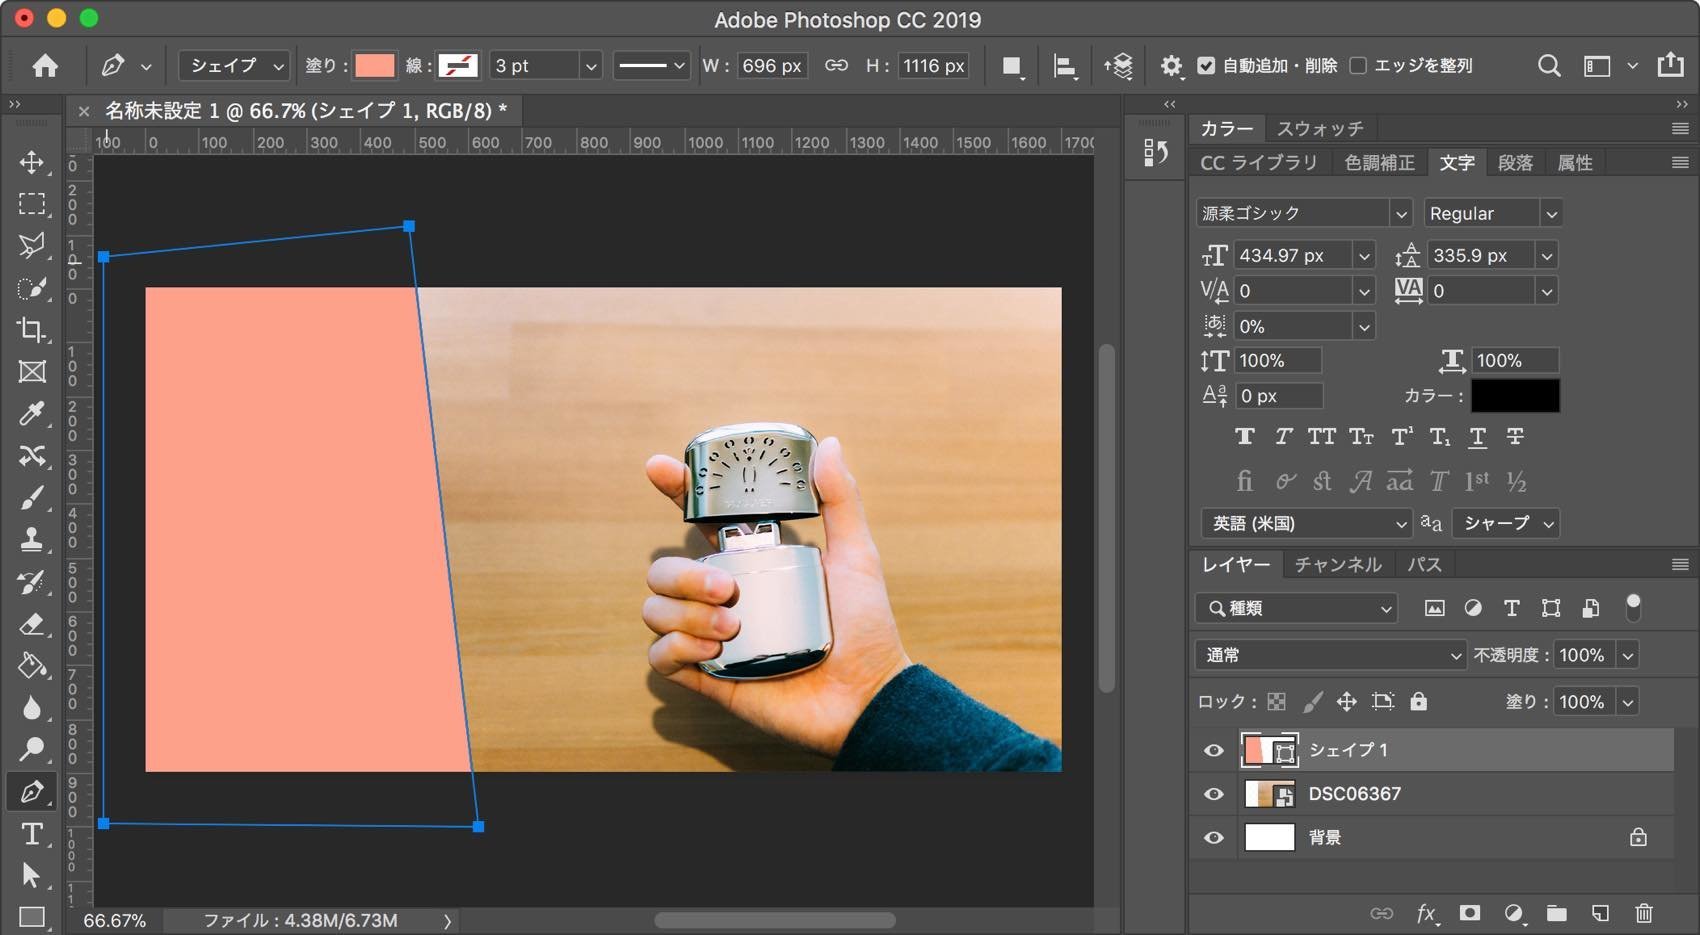Expand the 通常 blend mode dropdown
This screenshot has width=1700, height=935.
tap(1330, 655)
